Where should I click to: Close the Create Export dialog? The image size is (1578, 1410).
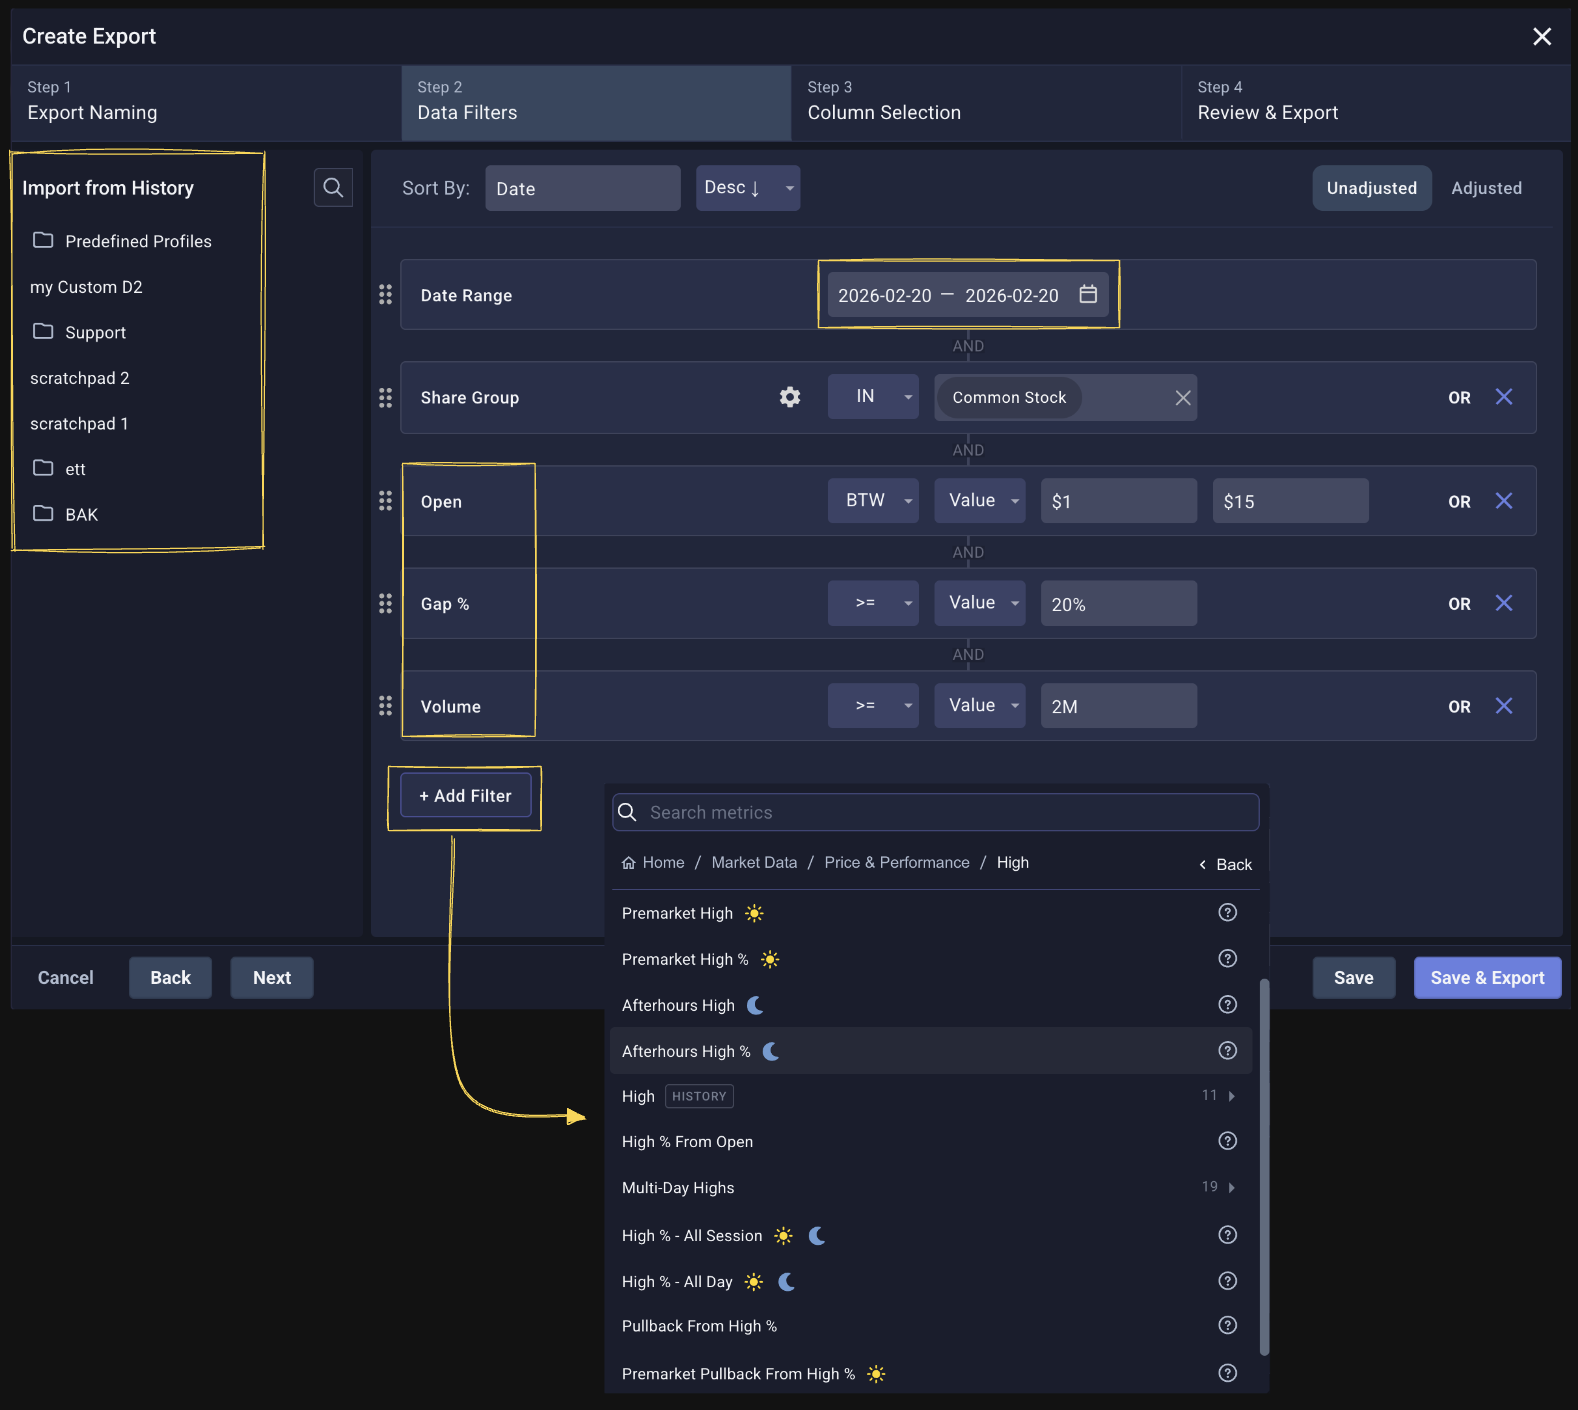coord(1542,36)
